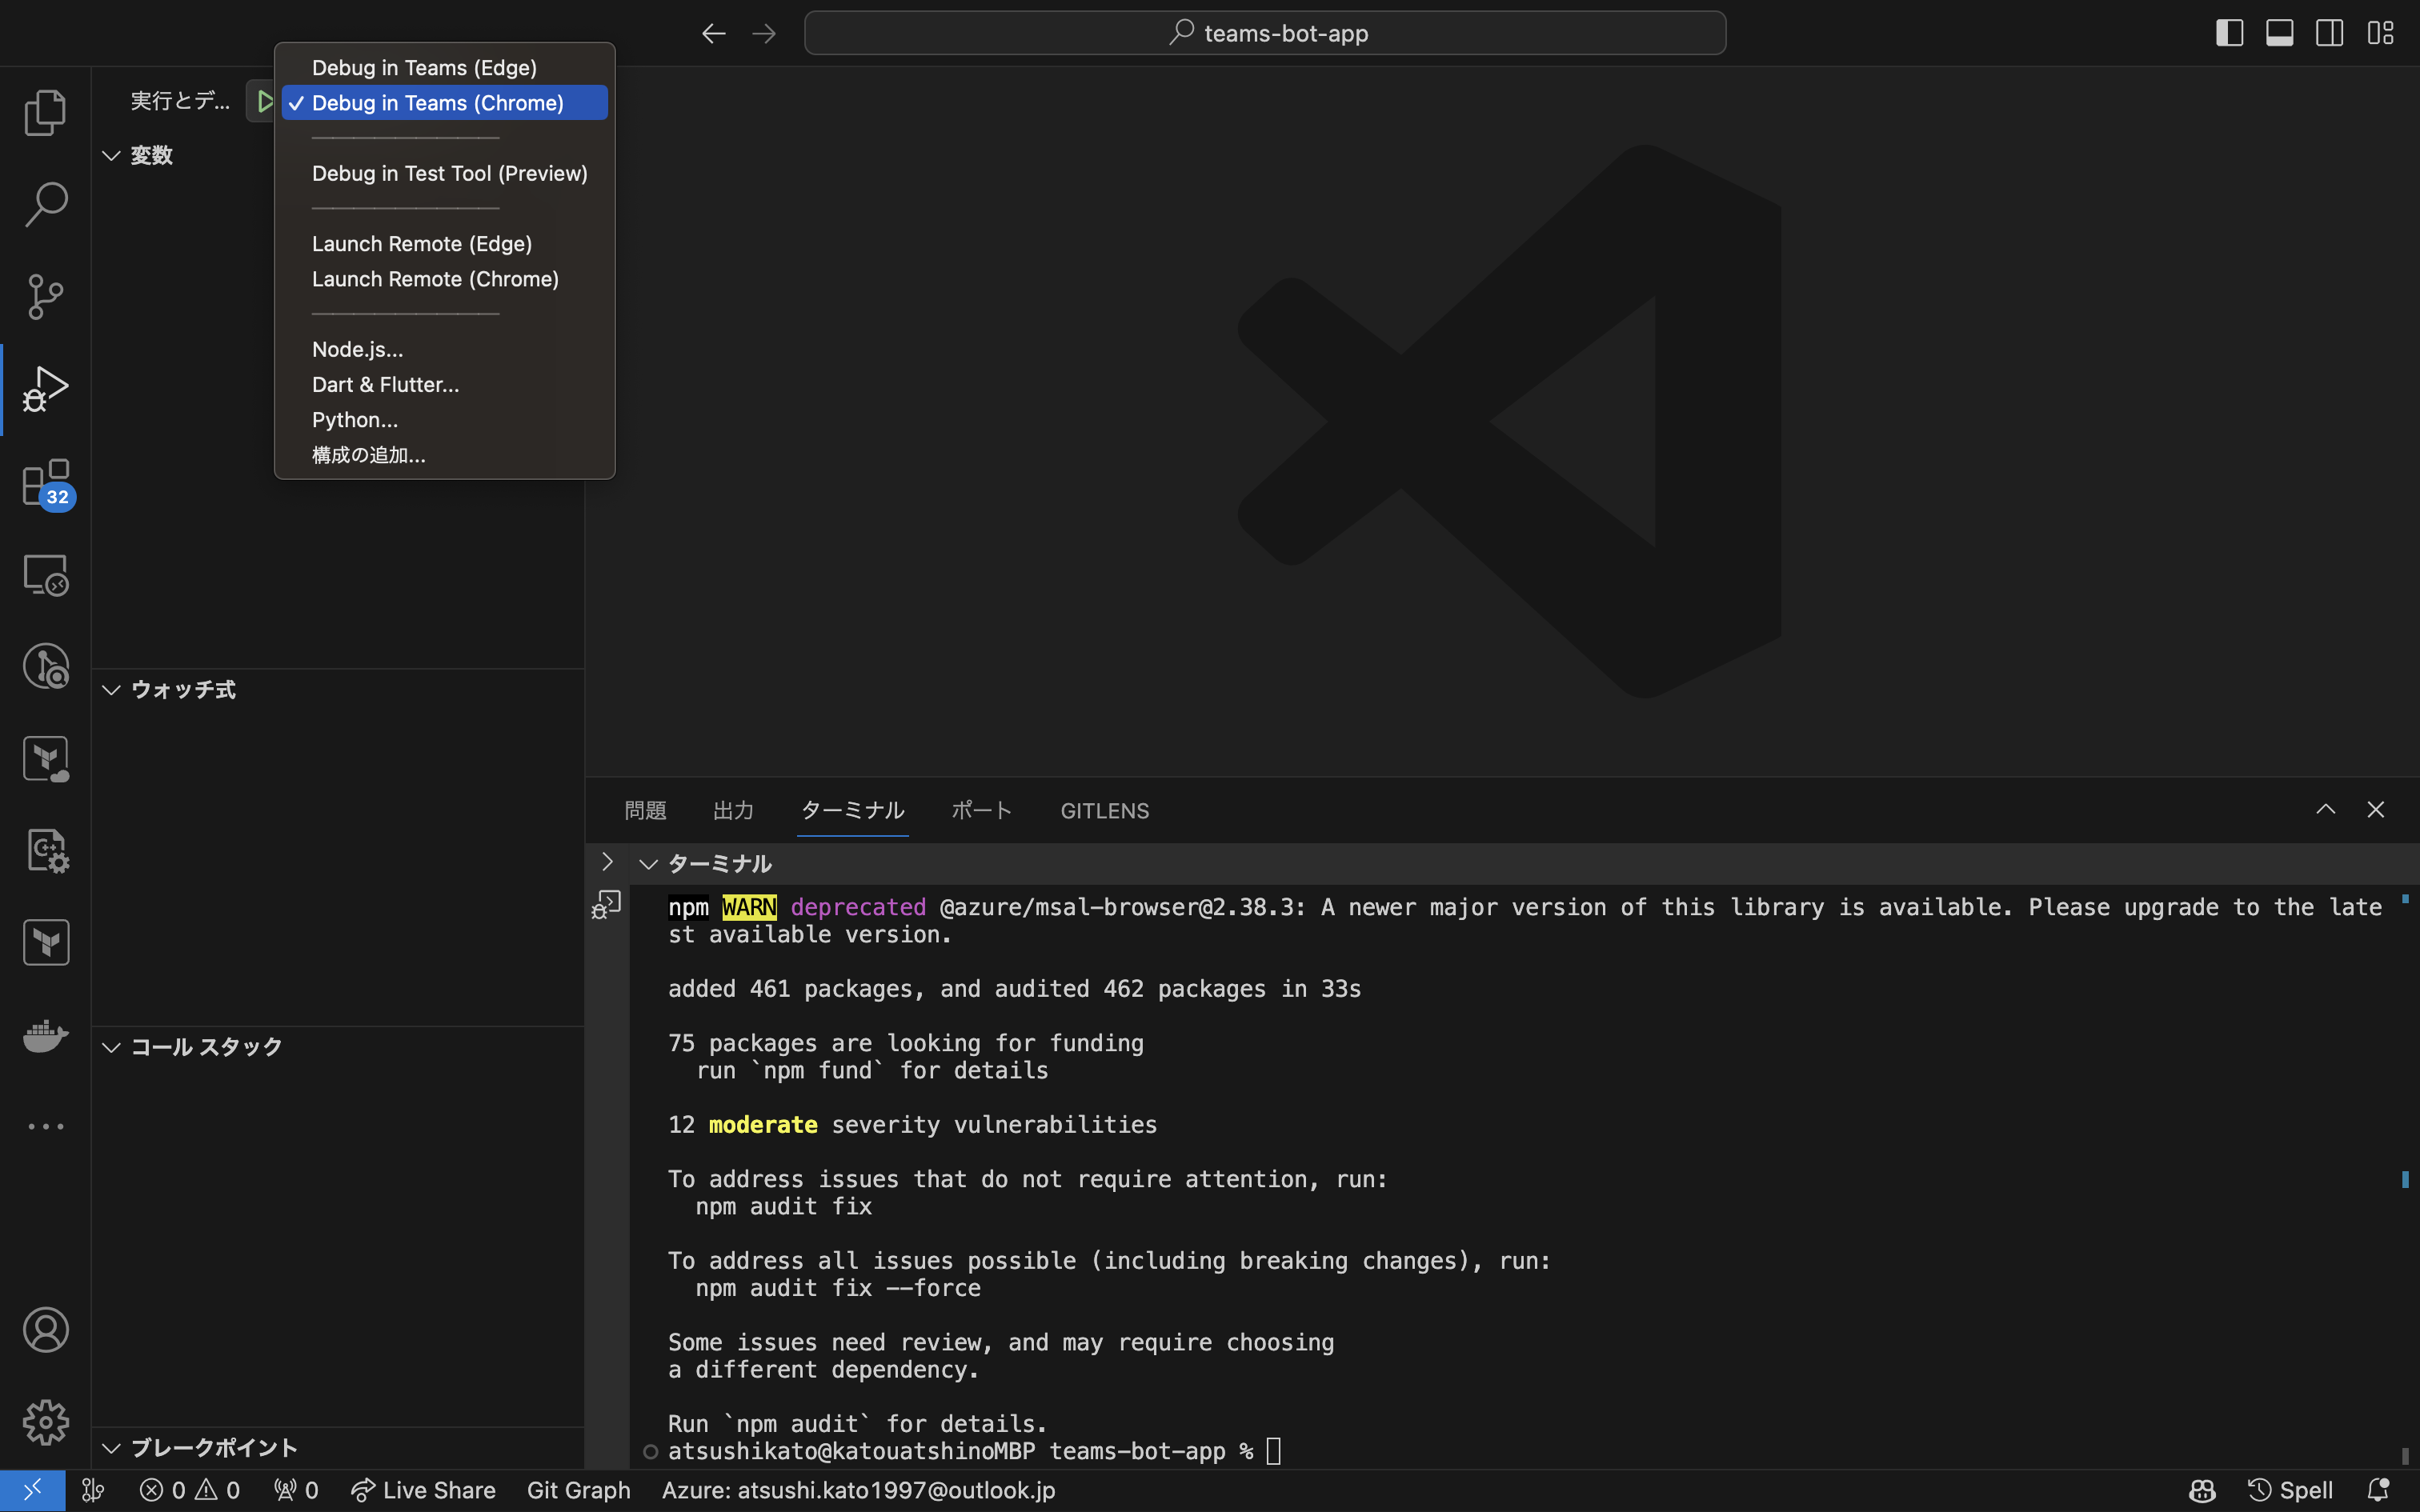Click Git Graph in status bar
2420x1512 pixels.
tap(579, 1490)
